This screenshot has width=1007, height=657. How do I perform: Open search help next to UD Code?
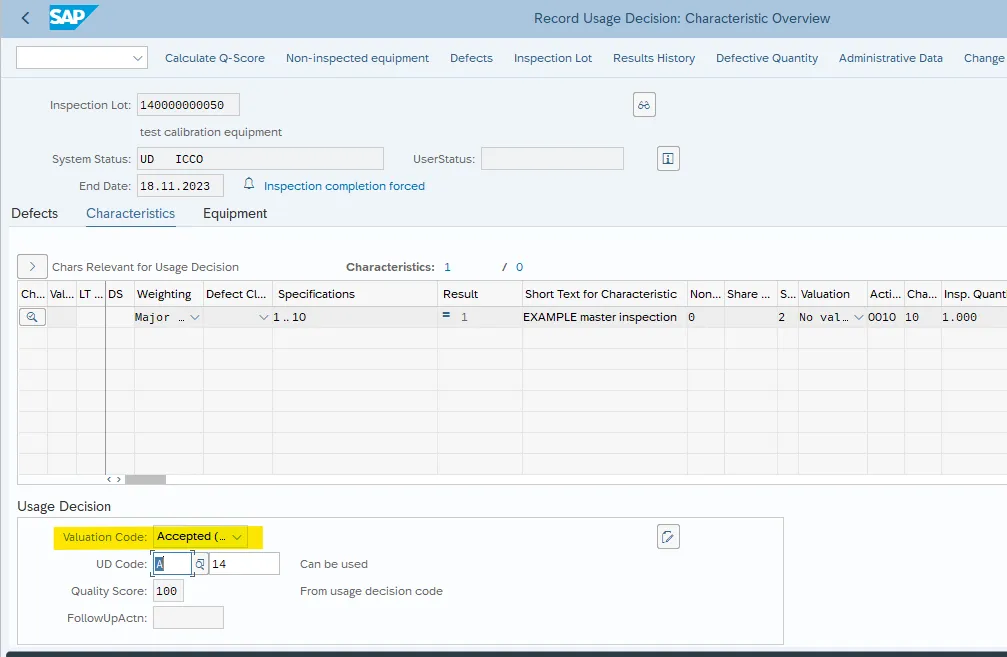[x=200, y=564]
